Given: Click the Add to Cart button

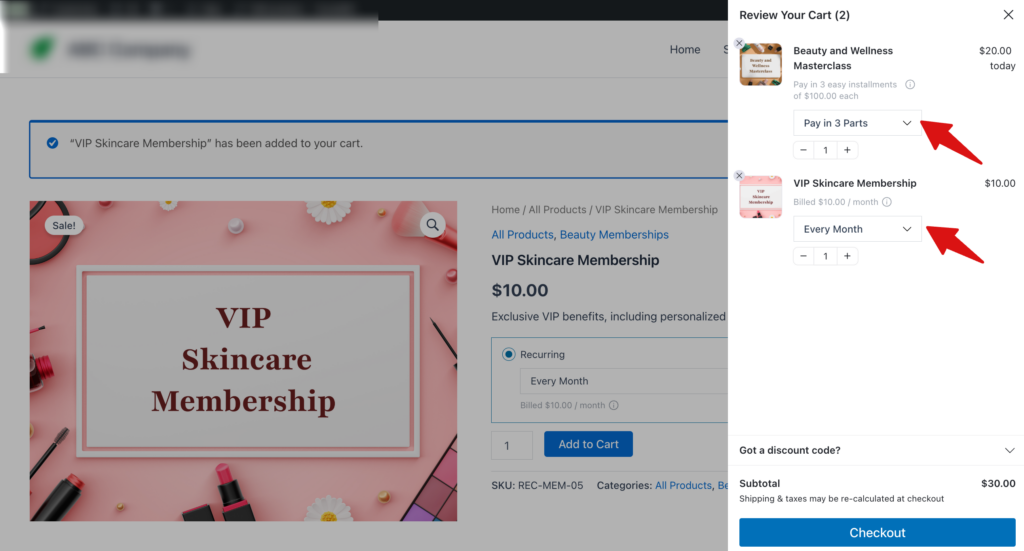Looking at the screenshot, I should tap(588, 445).
